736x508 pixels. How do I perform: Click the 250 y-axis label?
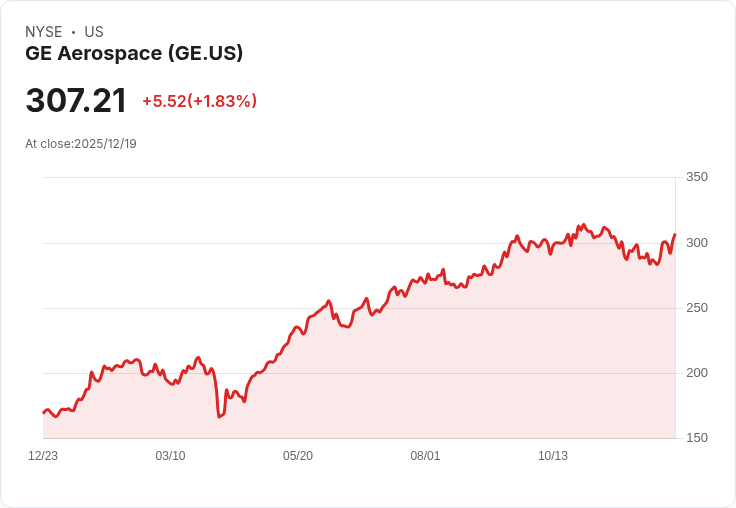point(697,308)
